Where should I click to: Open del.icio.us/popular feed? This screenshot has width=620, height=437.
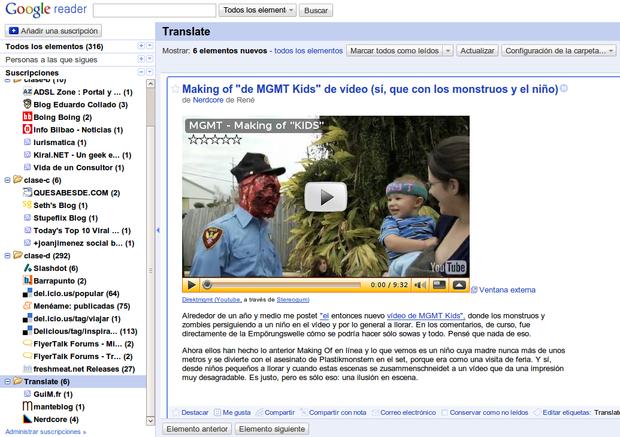coord(76,293)
